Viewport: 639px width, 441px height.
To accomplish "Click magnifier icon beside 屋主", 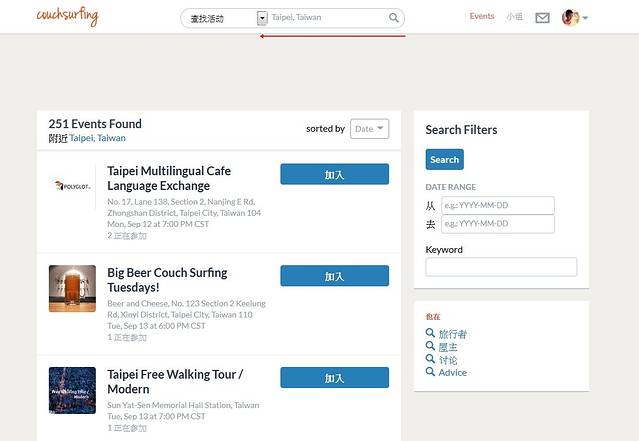I will (x=430, y=347).
